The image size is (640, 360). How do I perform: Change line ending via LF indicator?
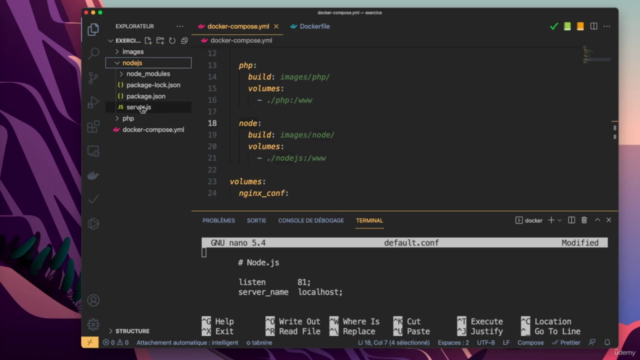[506, 342]
